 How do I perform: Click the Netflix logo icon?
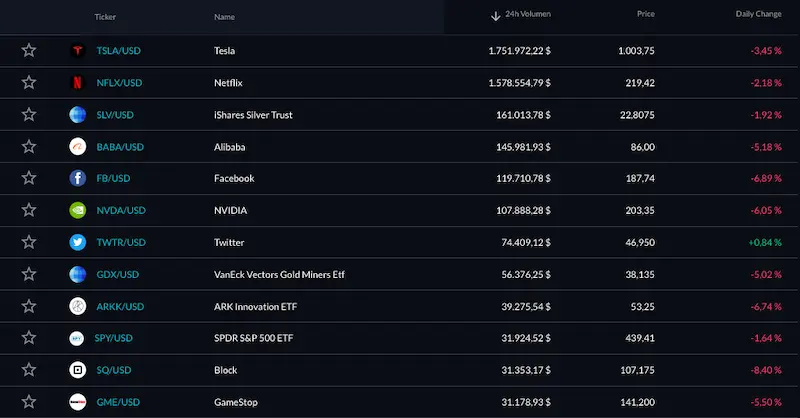(78, 83)
